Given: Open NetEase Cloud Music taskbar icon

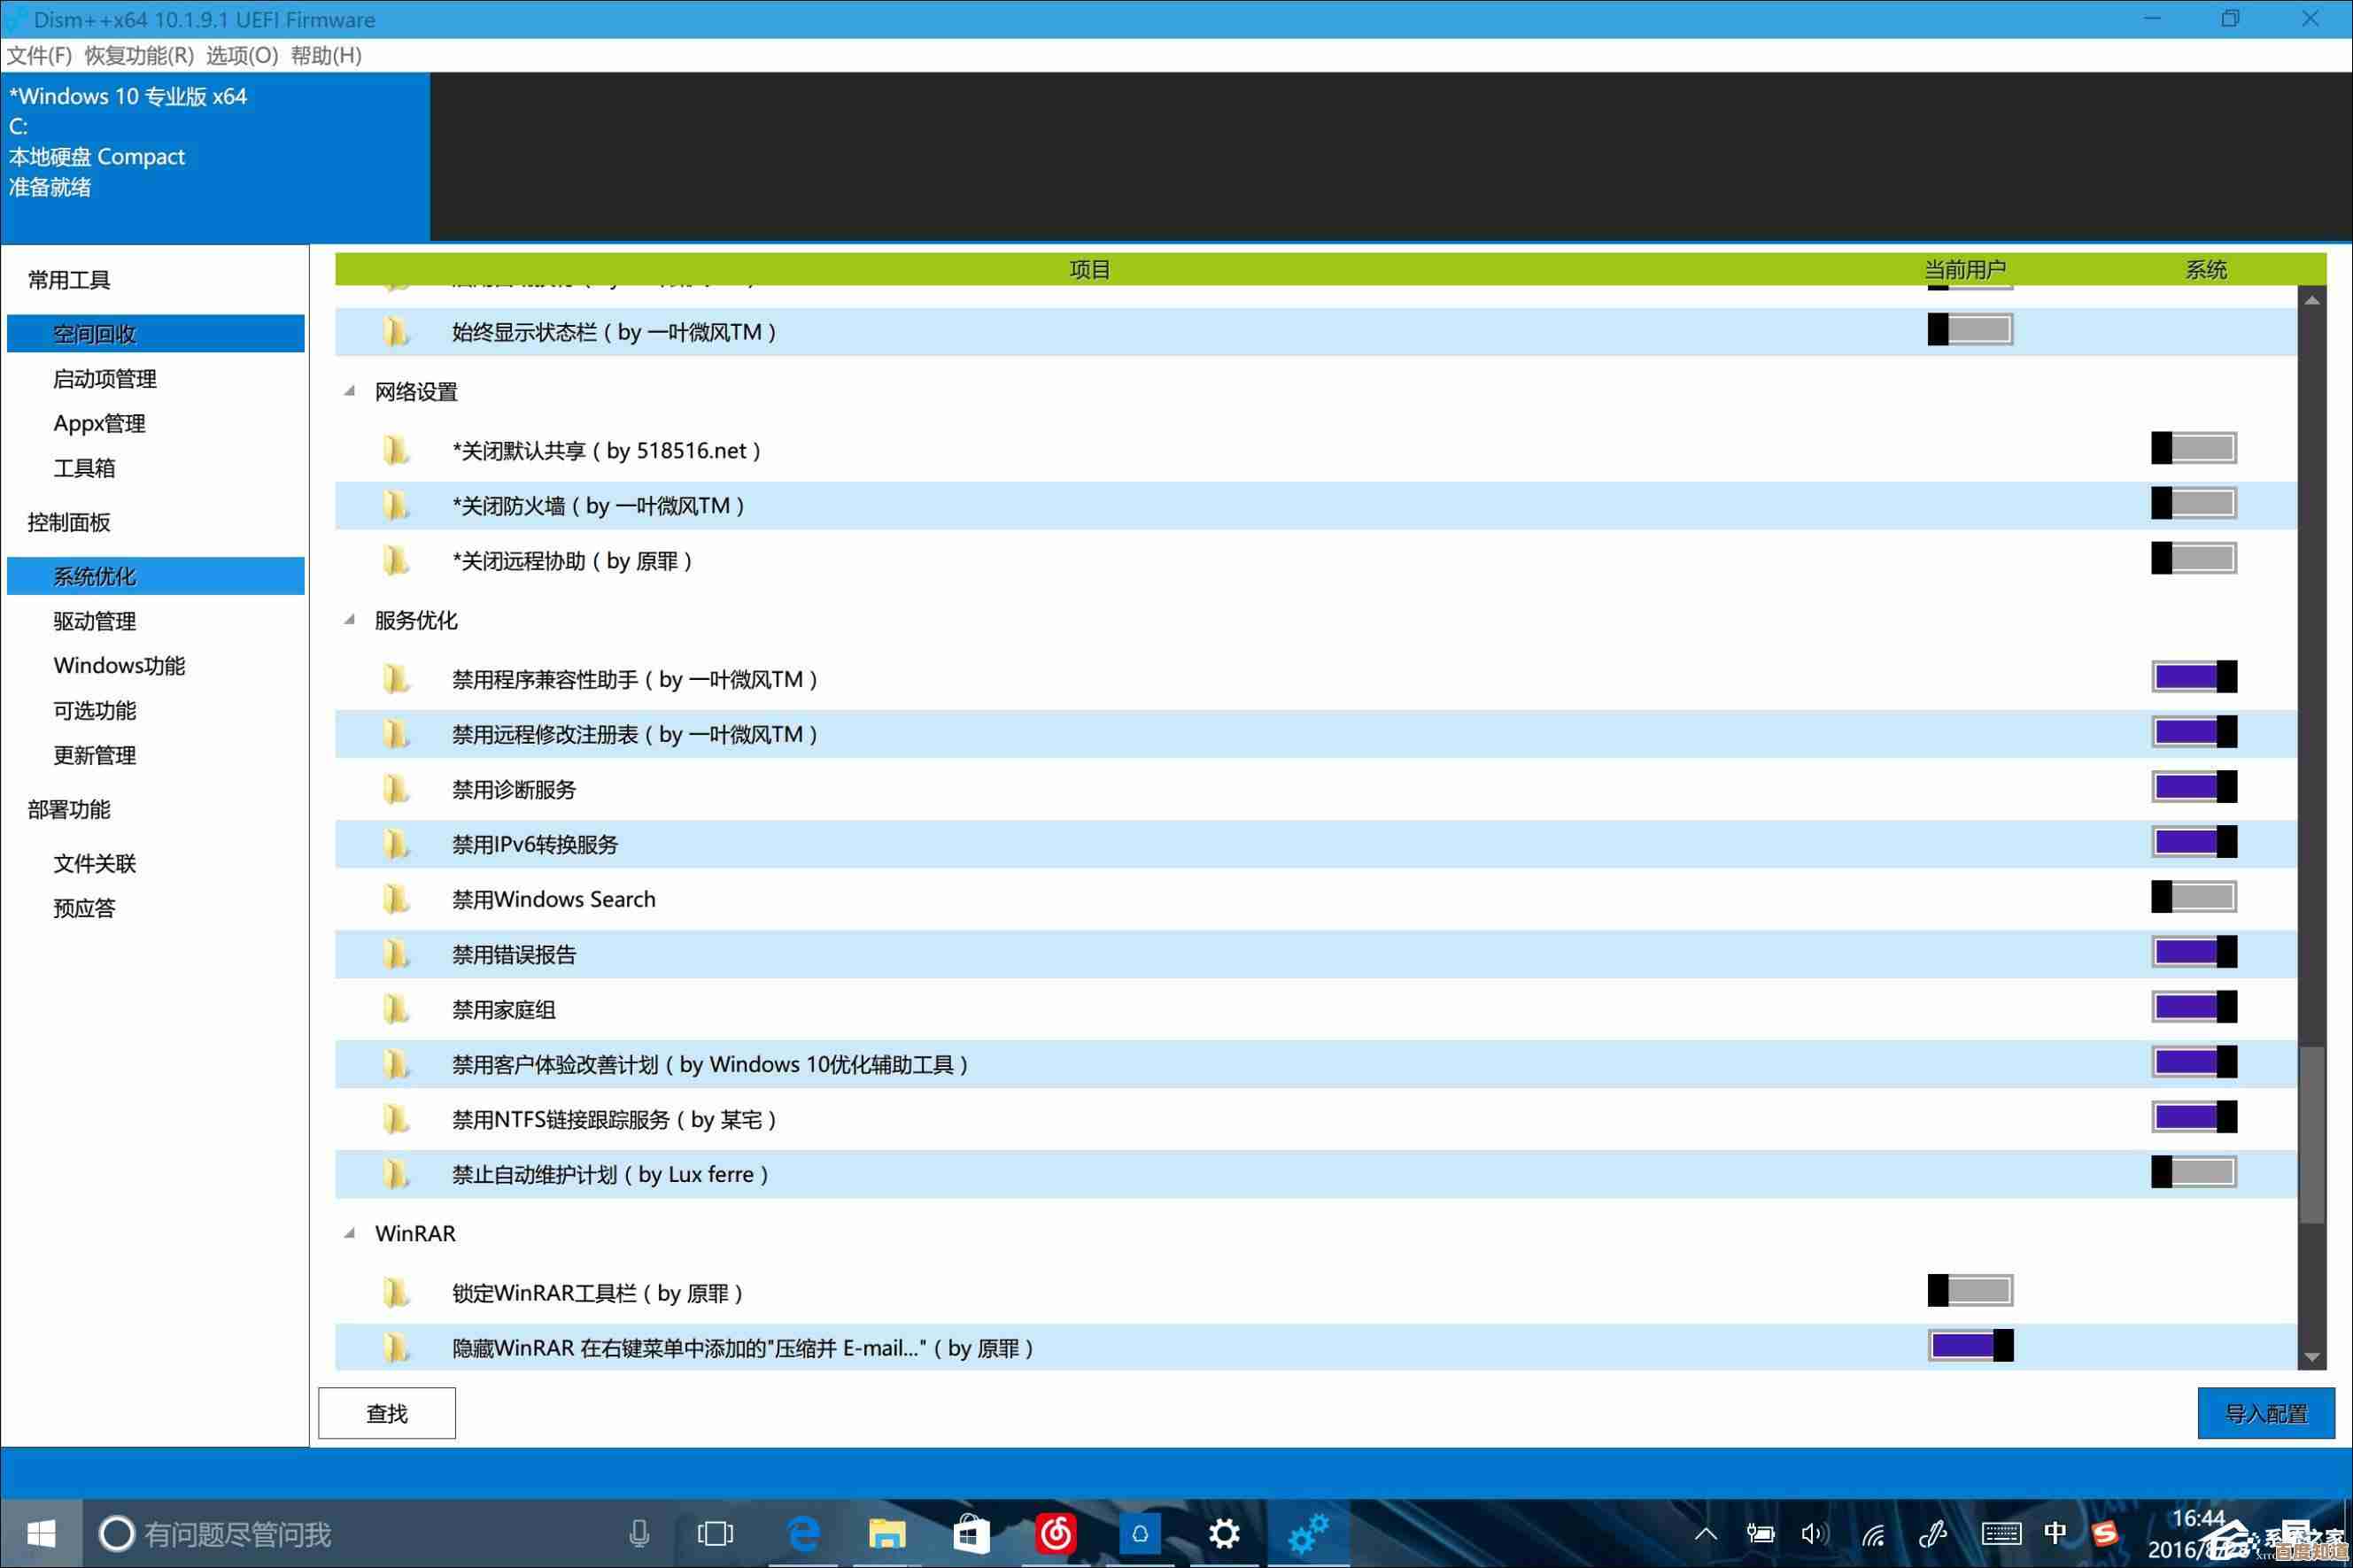Looking at the screenshot, I should (x=1055, y=1533).
